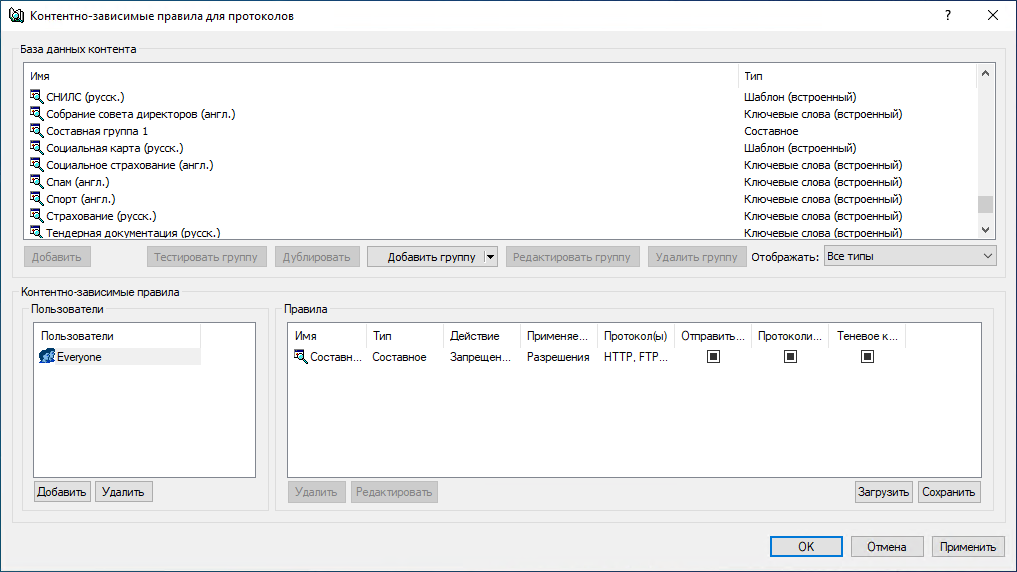The image size is (1017, 572).
Task: Click the Загрузить button
Action: [x=883, y=492]
